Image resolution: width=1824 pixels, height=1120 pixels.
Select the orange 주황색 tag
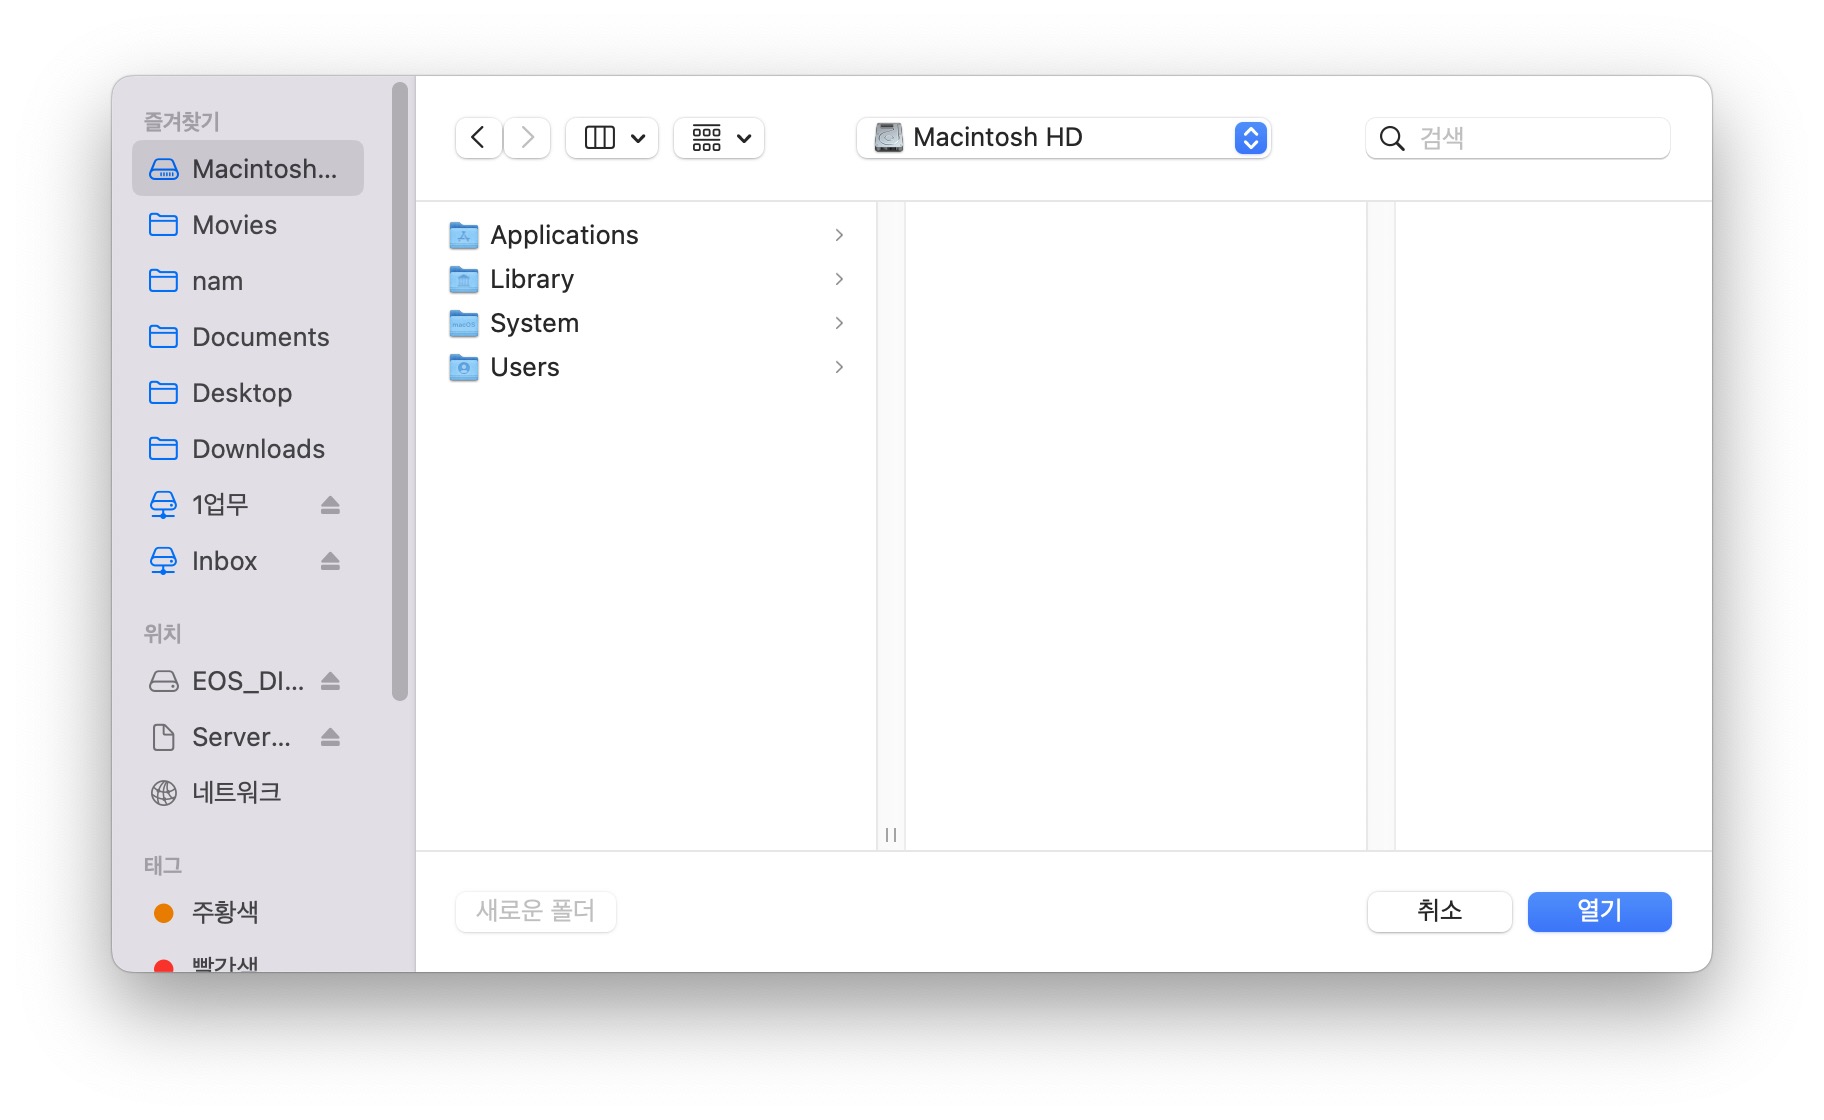coord(248,912)
